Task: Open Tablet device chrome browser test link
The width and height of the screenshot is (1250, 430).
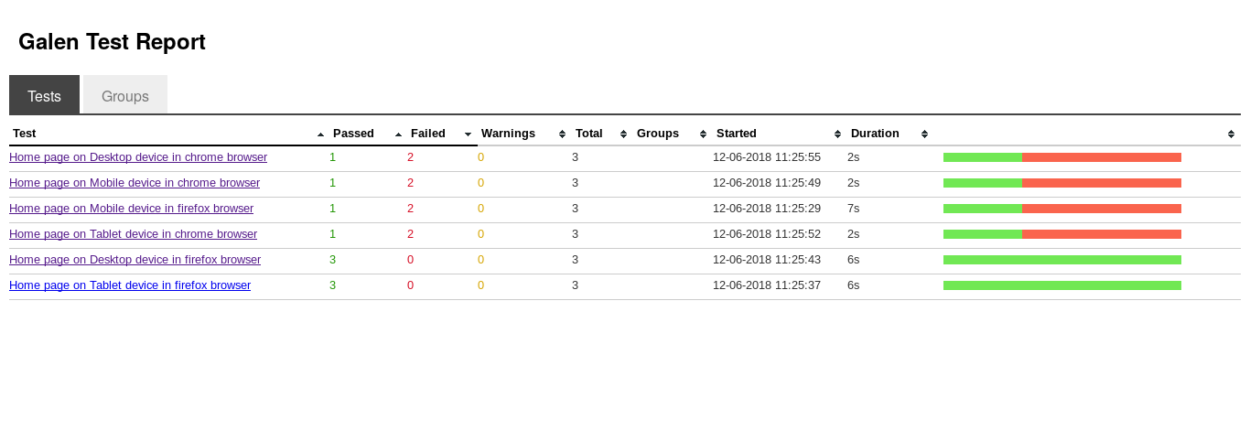Action: (x=133, y=234)
